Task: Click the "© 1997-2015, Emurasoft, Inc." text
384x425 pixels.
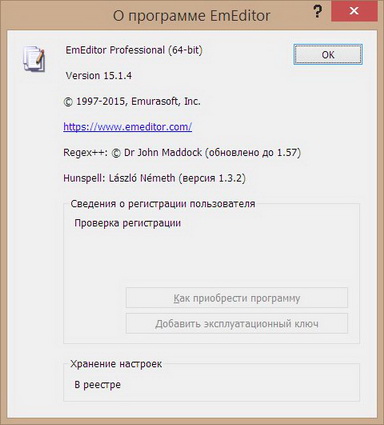Action: click(132, 101)
